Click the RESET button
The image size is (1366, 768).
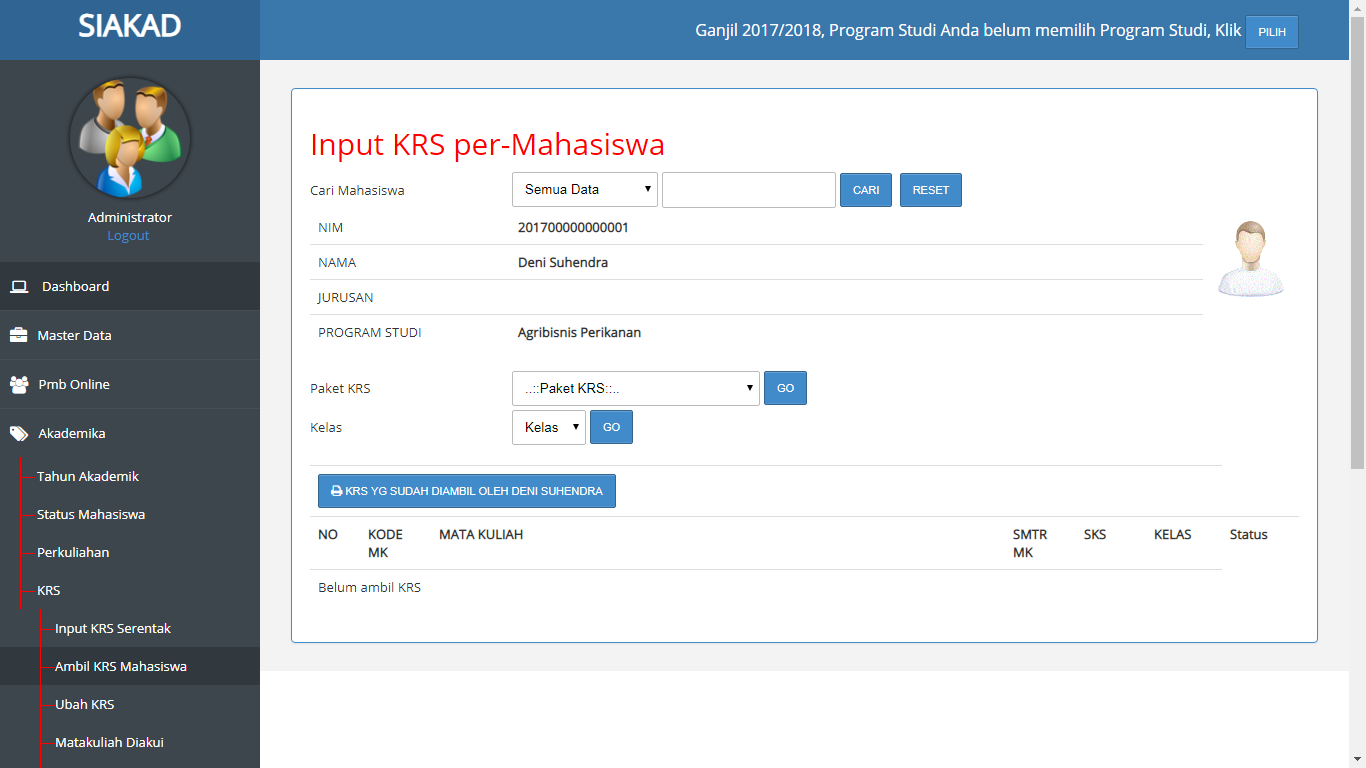click(x=931, y=190)
